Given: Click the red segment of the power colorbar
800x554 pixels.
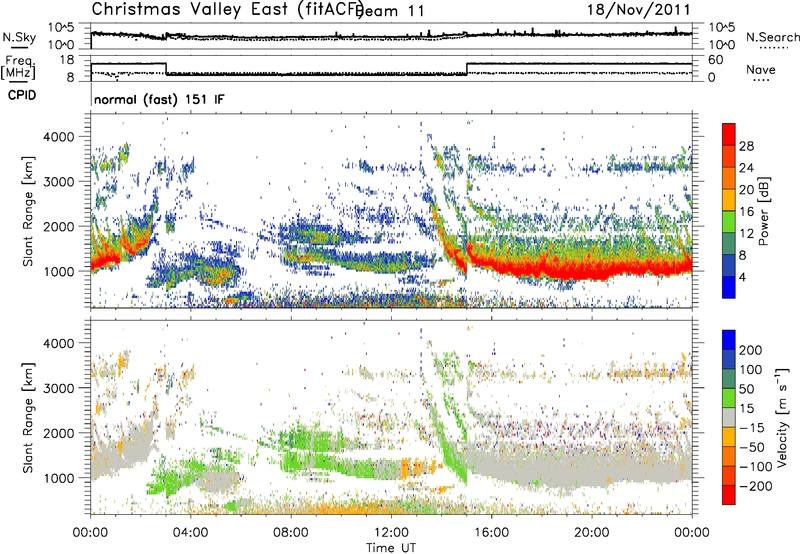Looking at the screenshot, I should 729,134.
